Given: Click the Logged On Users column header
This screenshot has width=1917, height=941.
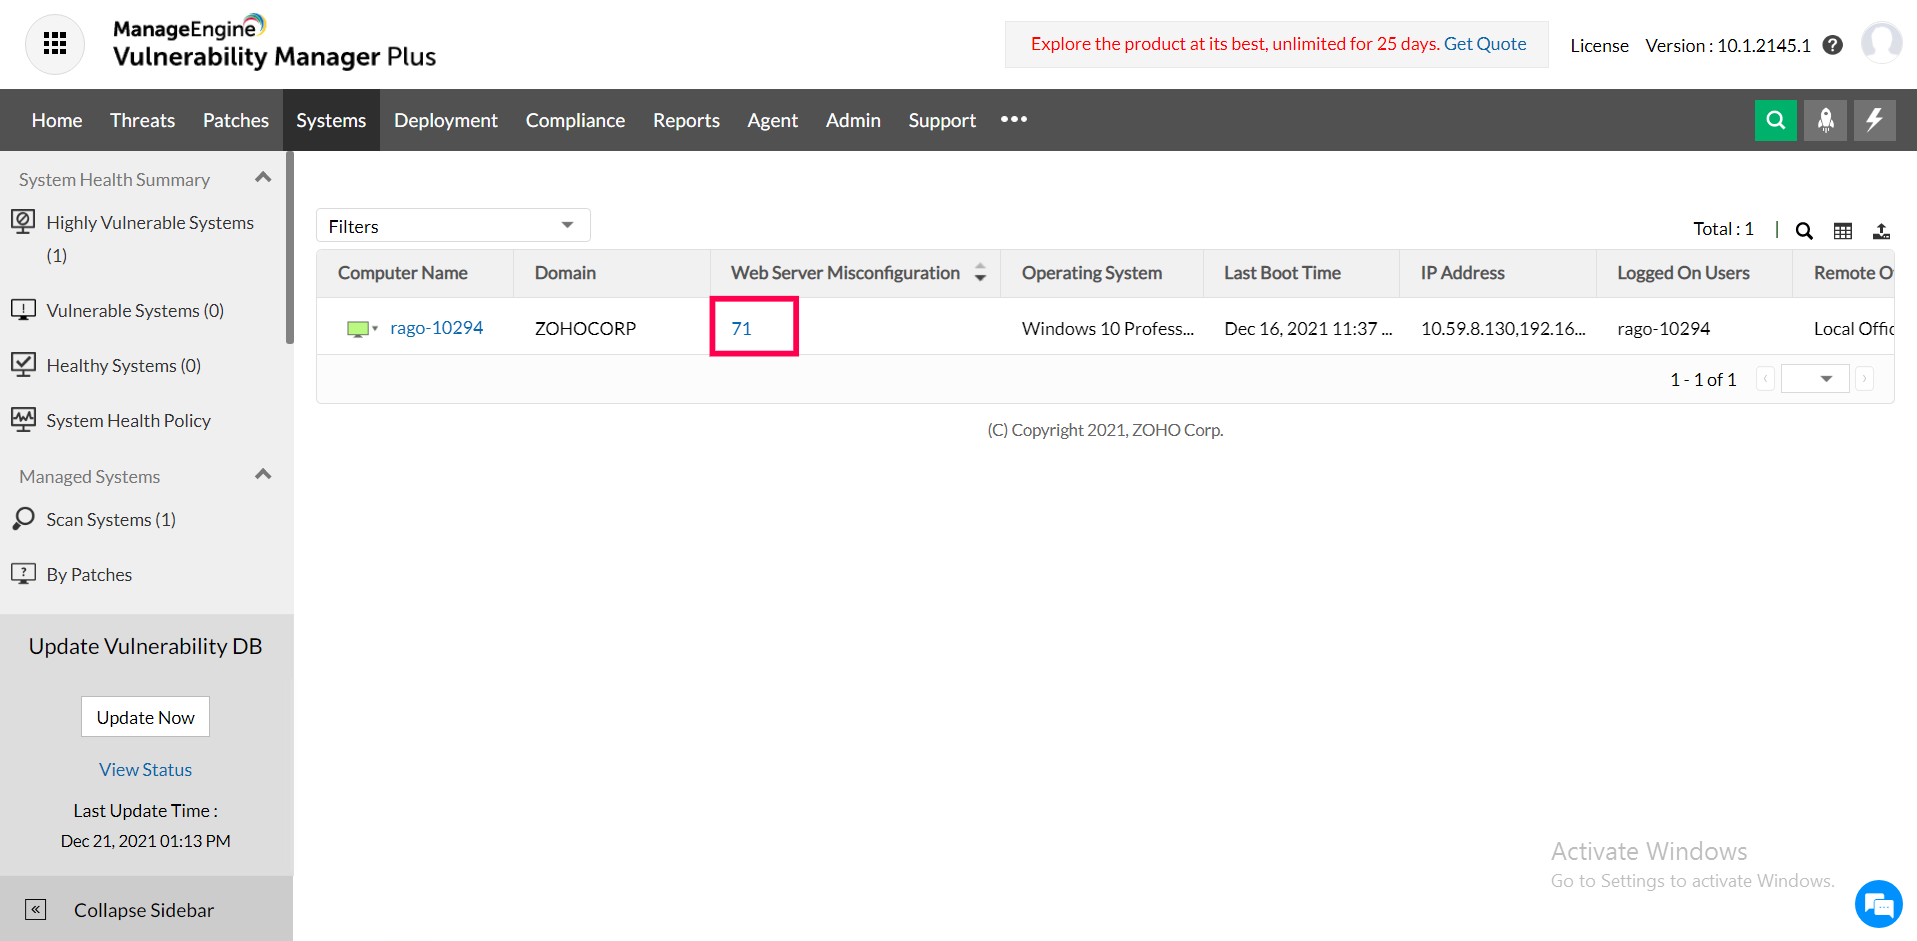Looking at the screenshot, I should tap(1684, 273).
